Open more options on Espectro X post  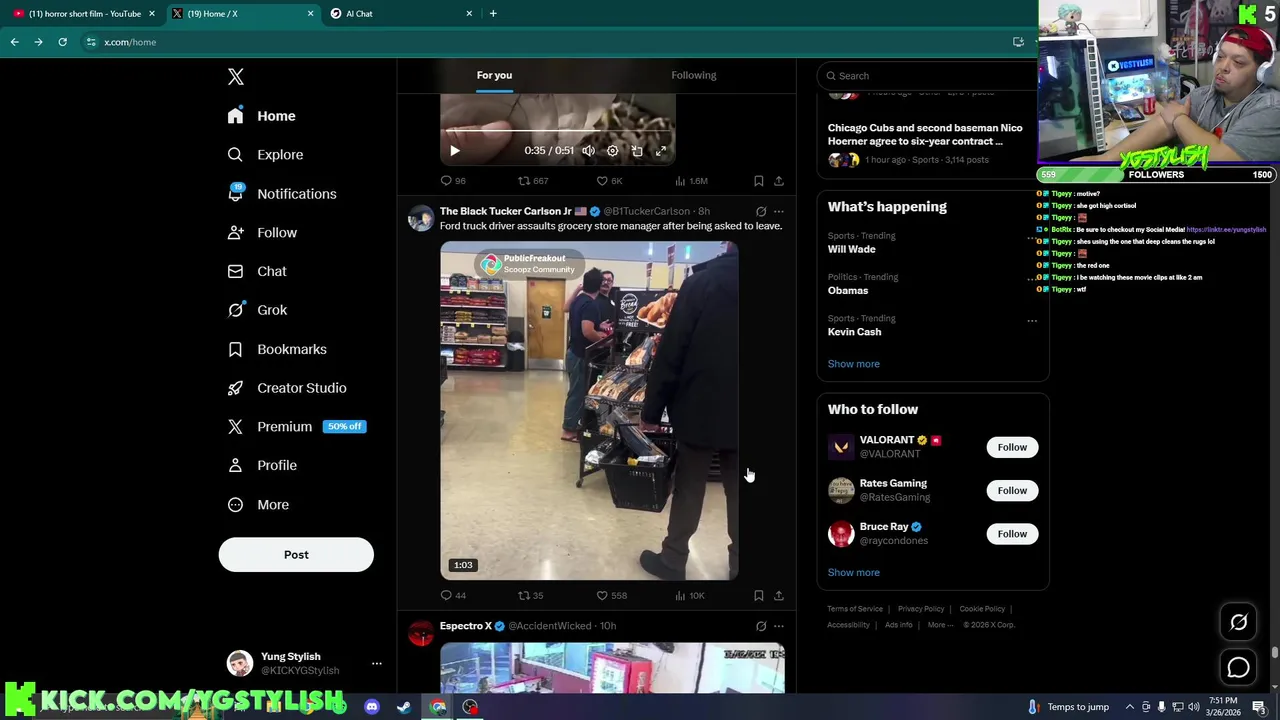[x=779, y=626]
